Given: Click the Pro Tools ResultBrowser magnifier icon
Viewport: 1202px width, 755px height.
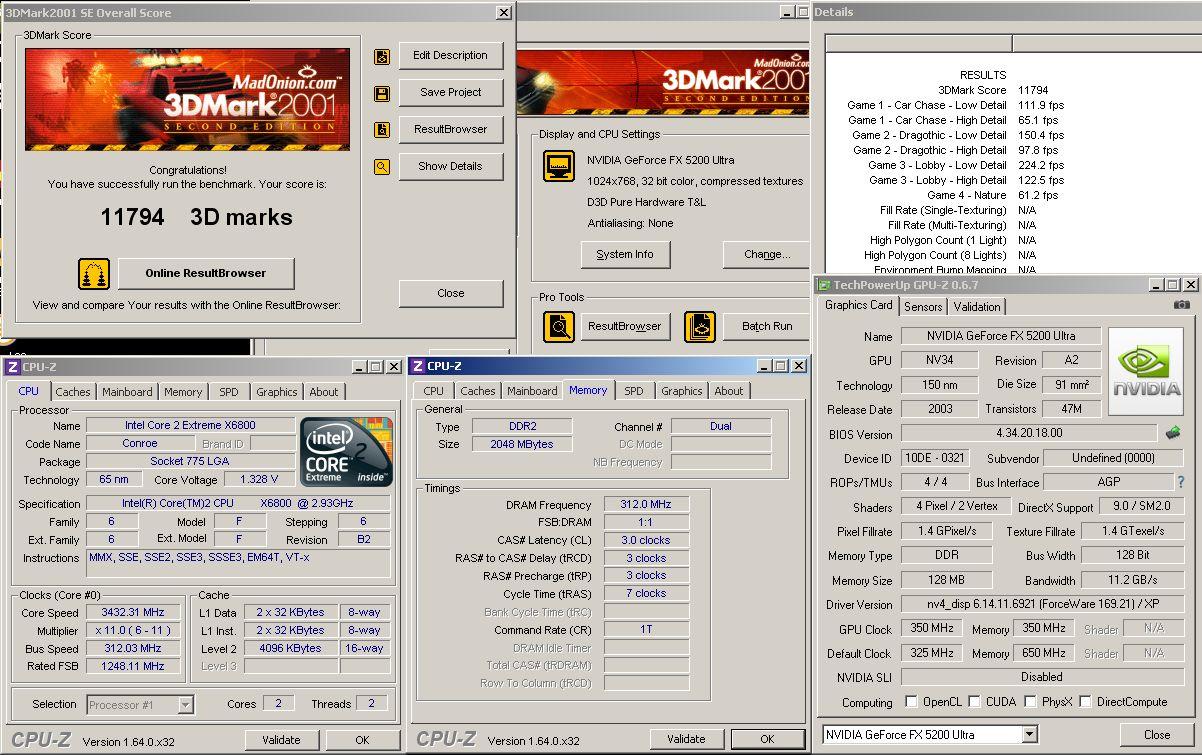Looking at the screenshot, I should [x=559, y=326].
